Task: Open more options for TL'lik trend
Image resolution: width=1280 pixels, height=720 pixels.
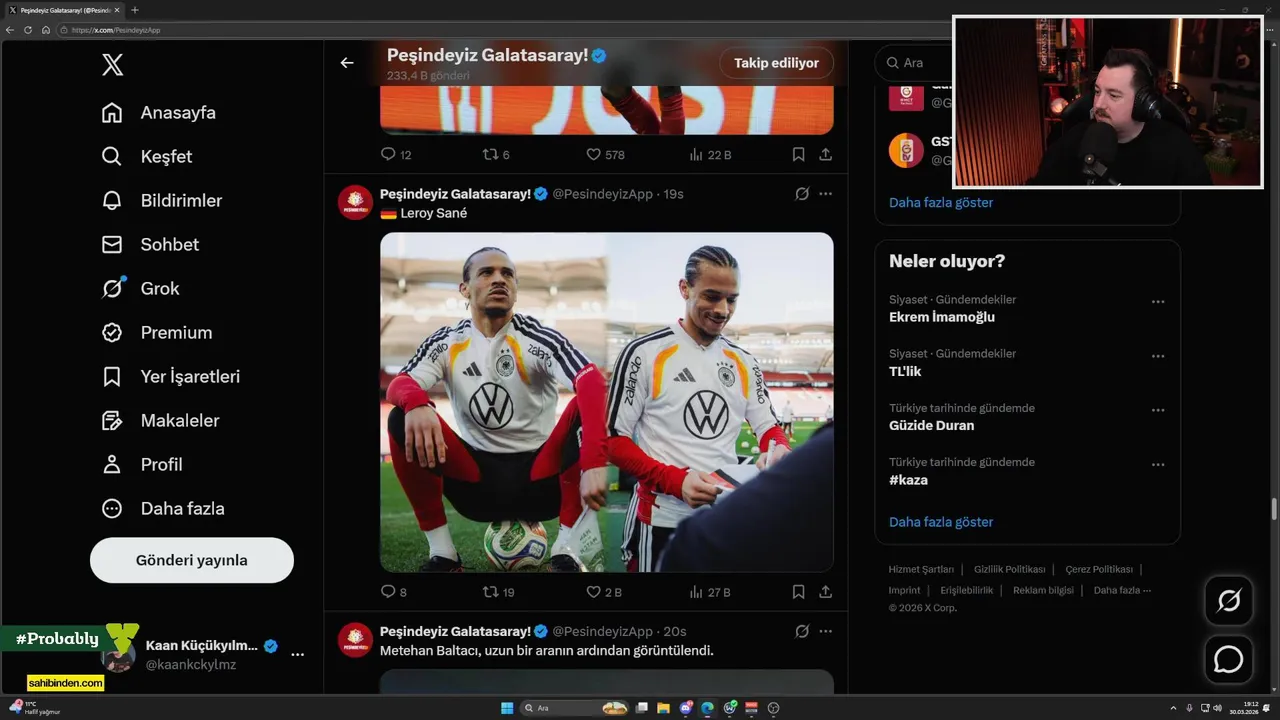Action: click(1158, 356)
